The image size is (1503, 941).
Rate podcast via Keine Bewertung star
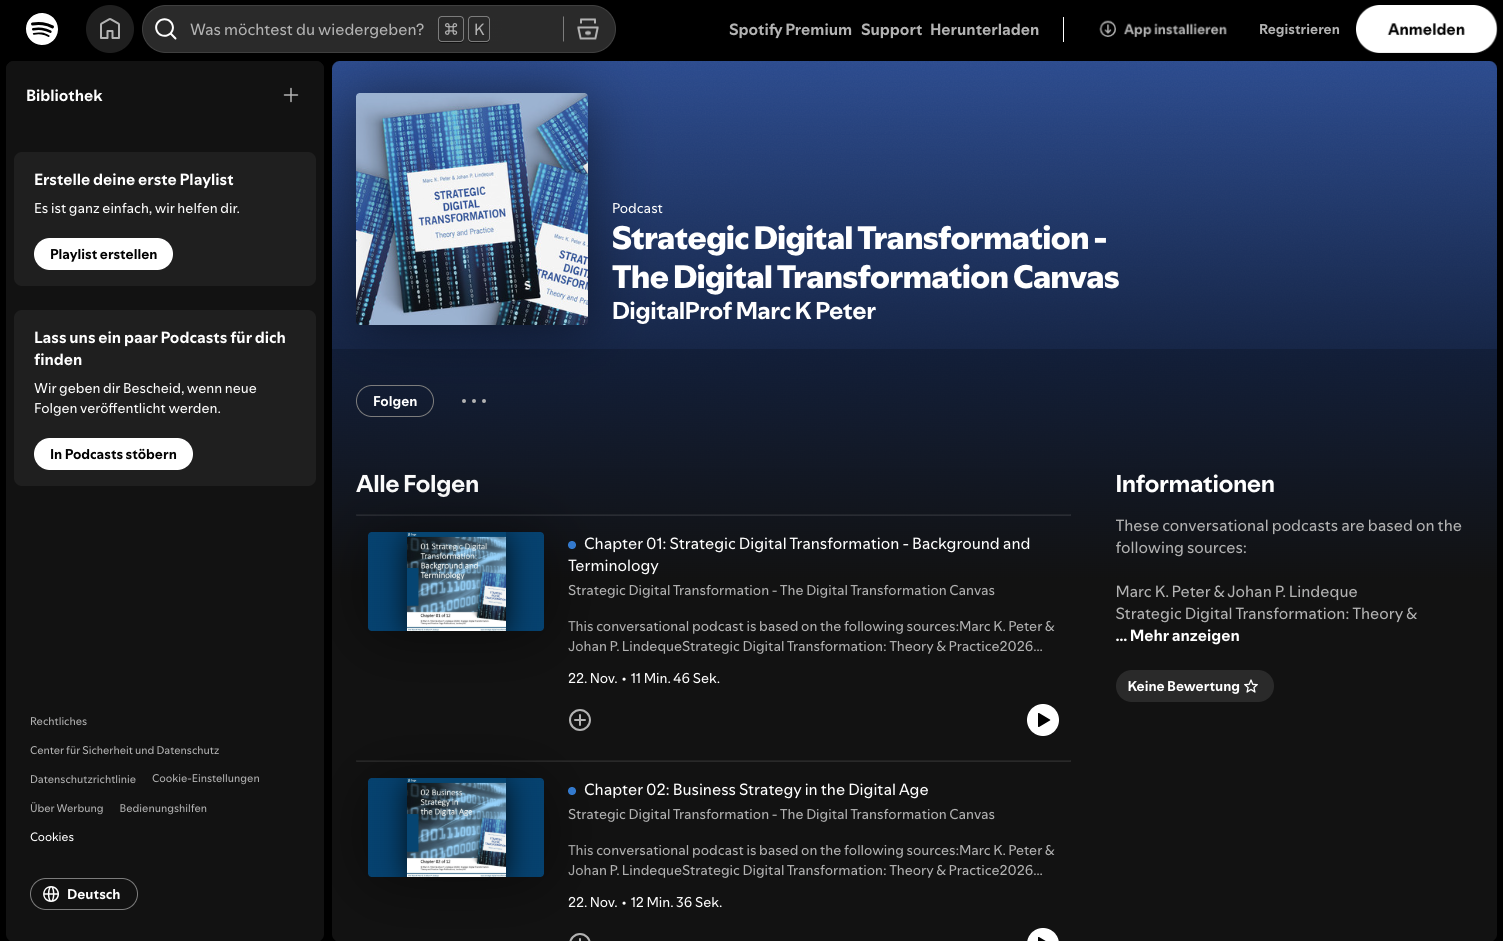pos(1193,686)
